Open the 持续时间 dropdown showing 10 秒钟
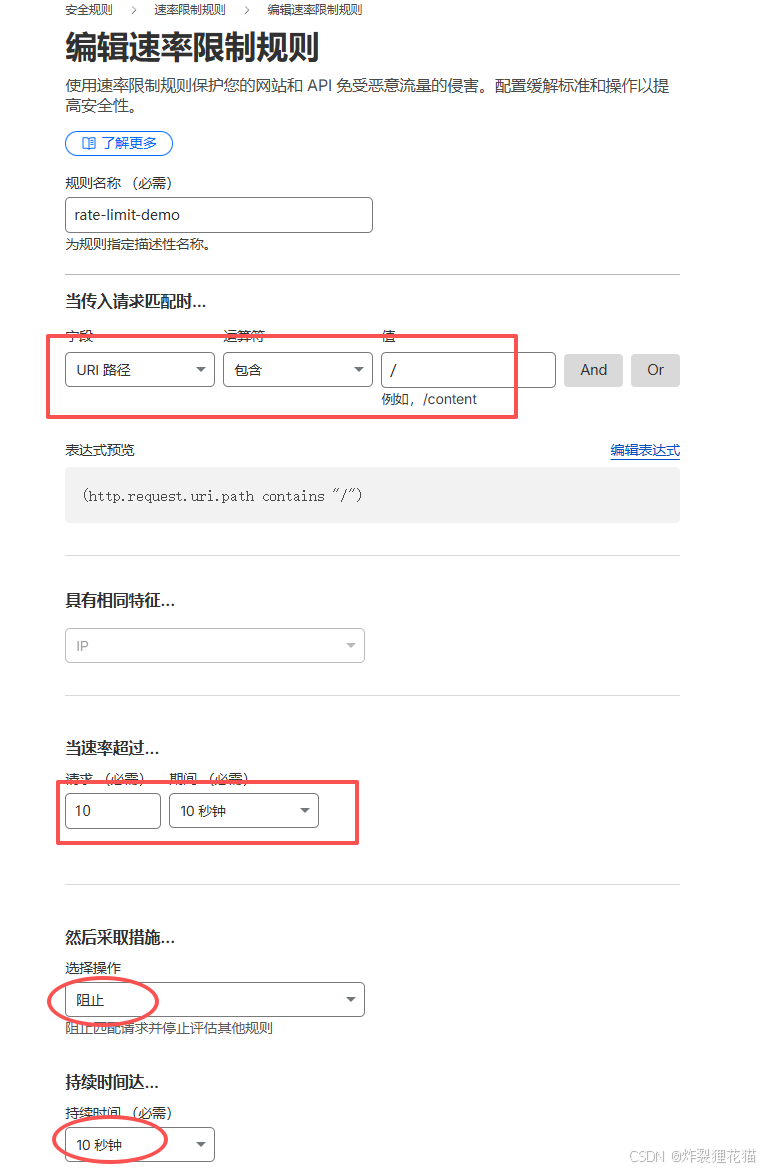763x1170 pixels. [139, 1144]
